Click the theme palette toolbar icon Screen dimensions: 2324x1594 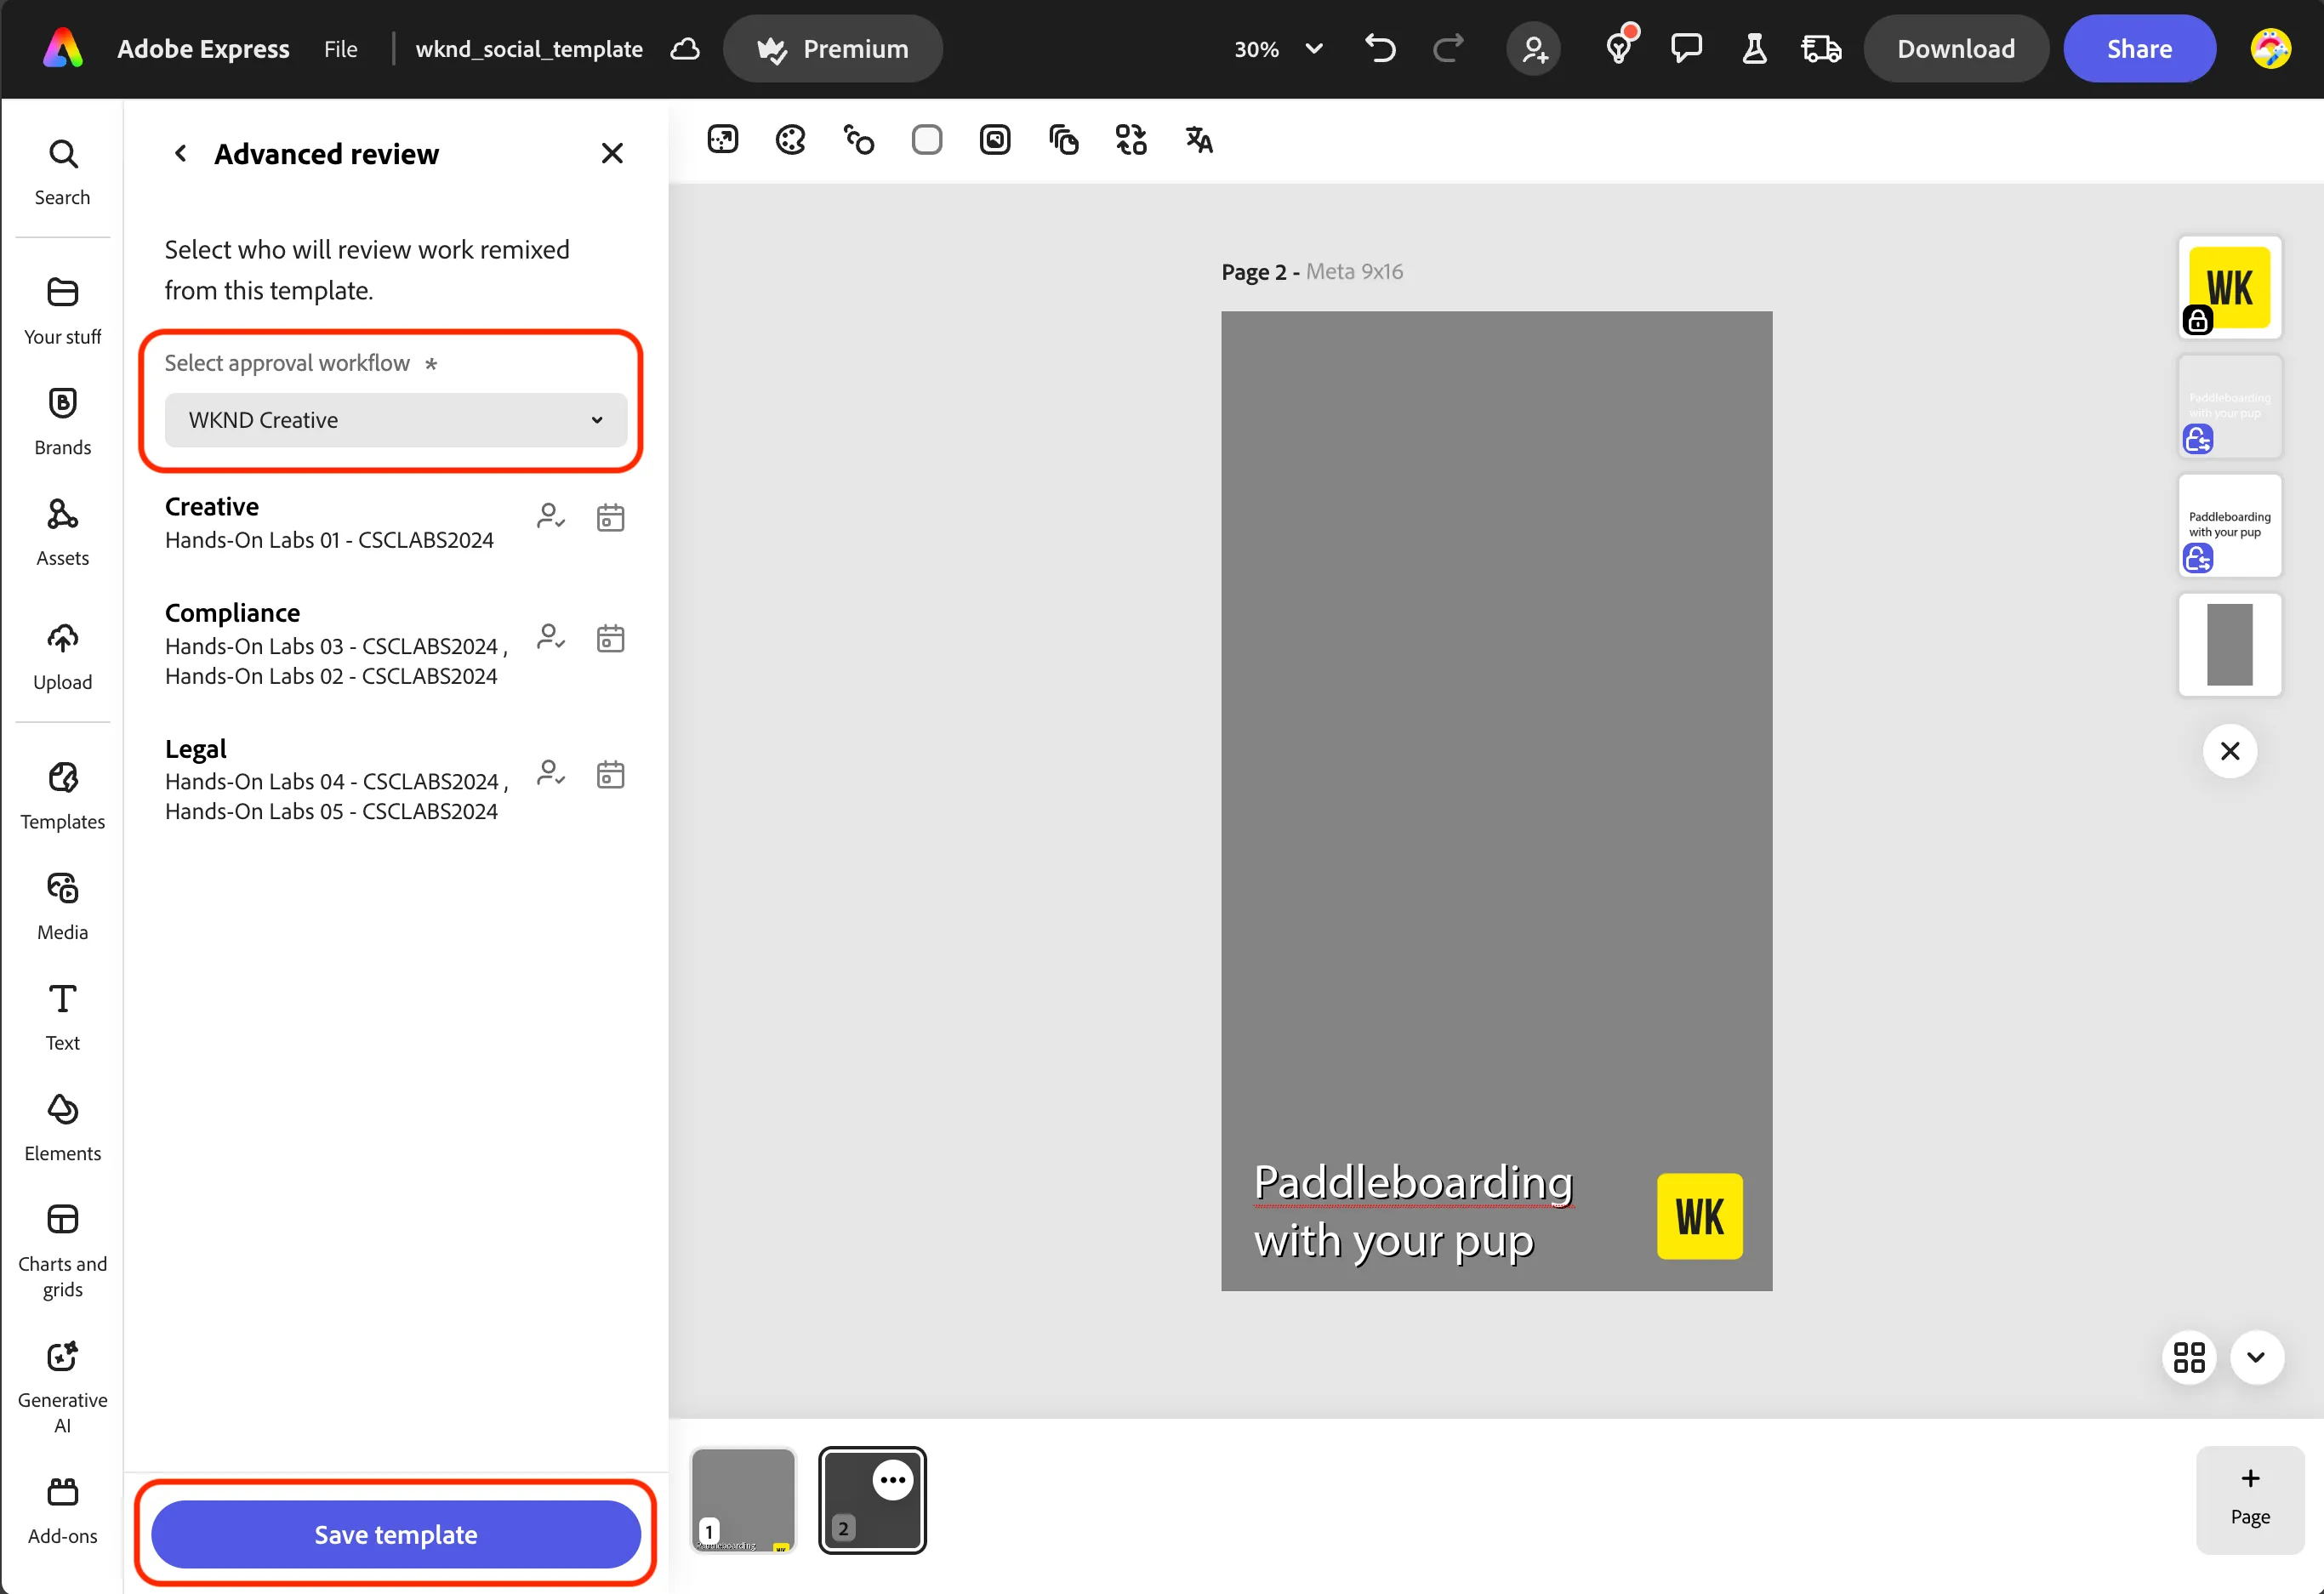point(791,140)
